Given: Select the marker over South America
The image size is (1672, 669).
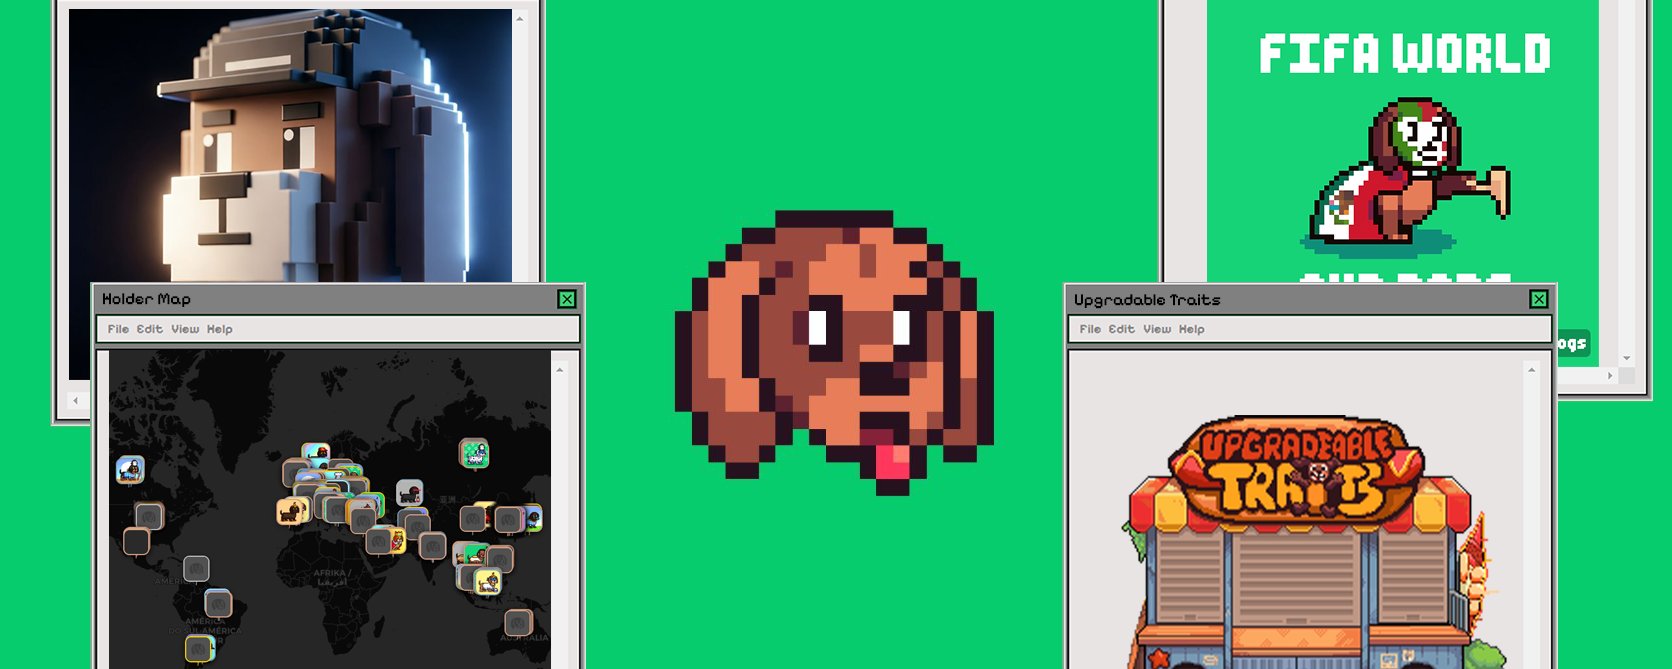Looking at the screenshot, I should [x=218, y=603].
